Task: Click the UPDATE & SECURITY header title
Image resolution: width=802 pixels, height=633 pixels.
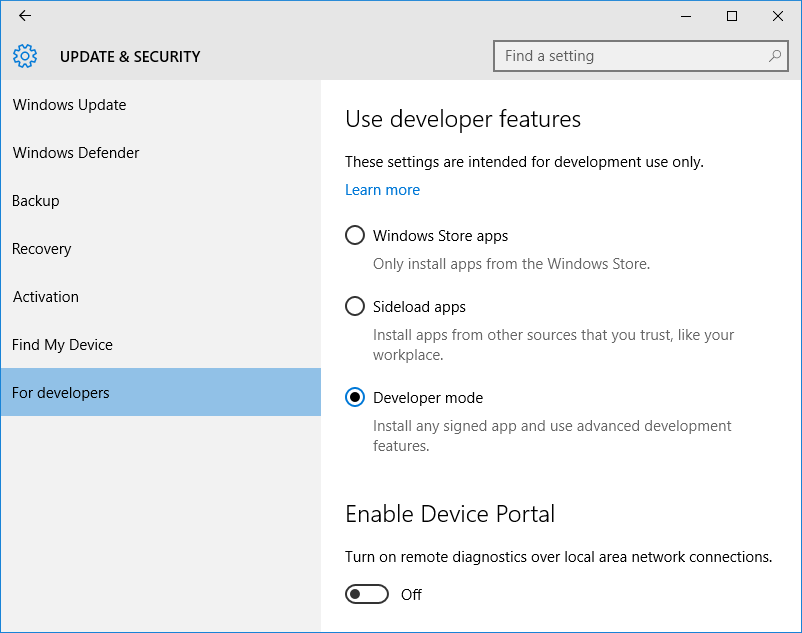Action: 130,57
